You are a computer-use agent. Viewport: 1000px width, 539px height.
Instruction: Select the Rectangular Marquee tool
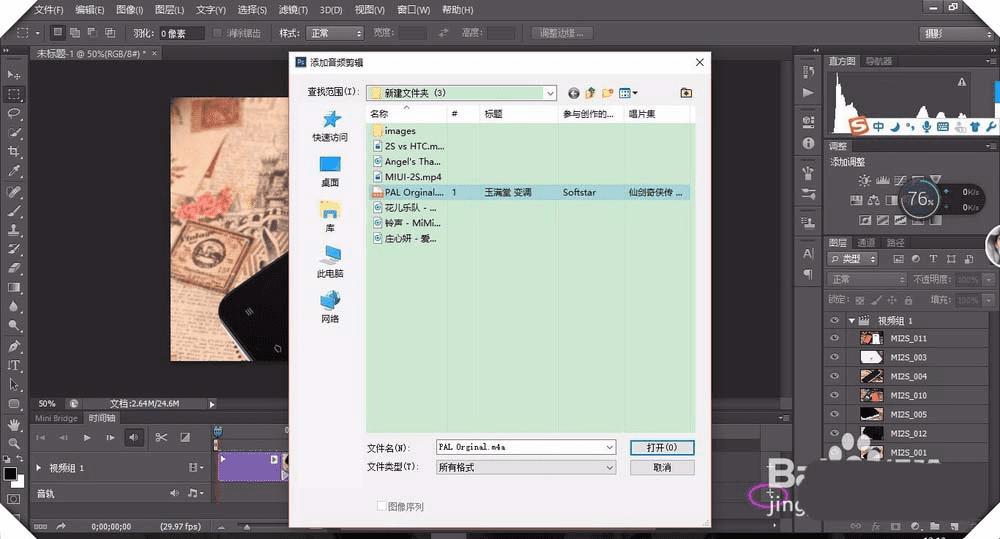coord(14,94)
